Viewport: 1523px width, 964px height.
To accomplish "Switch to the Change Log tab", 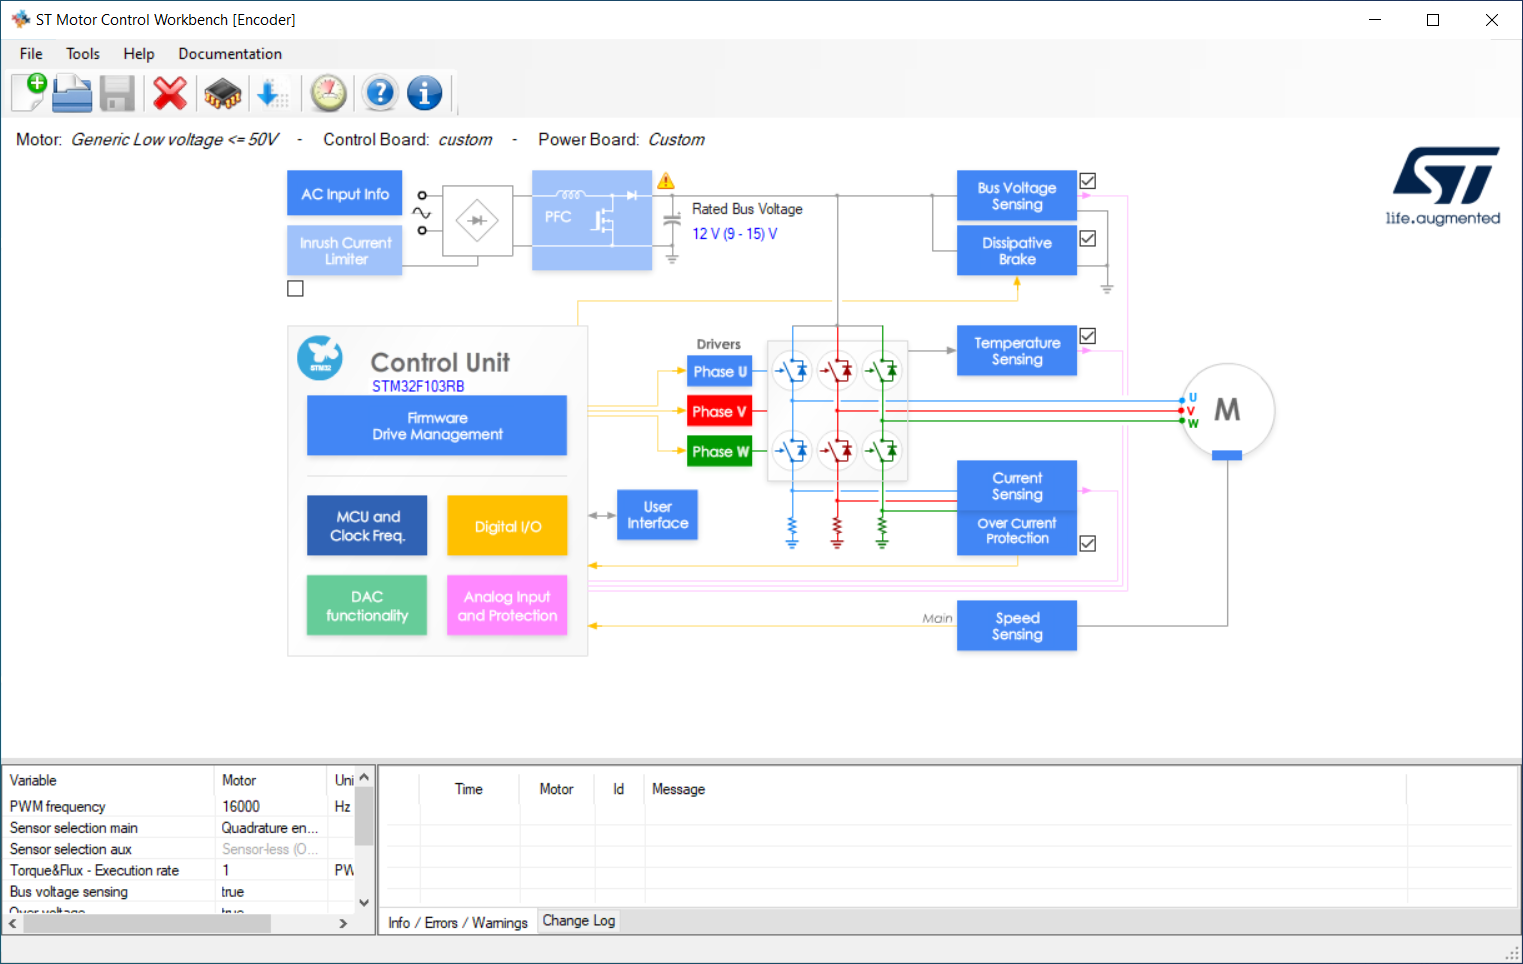I will click(x=578, y=921).
